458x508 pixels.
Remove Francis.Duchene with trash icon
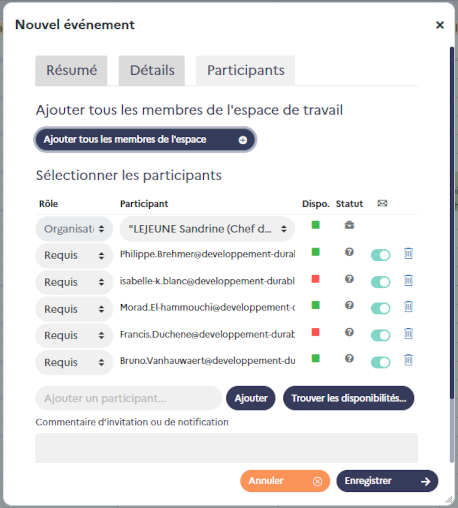pyautogui.click(x=408, y=334)
